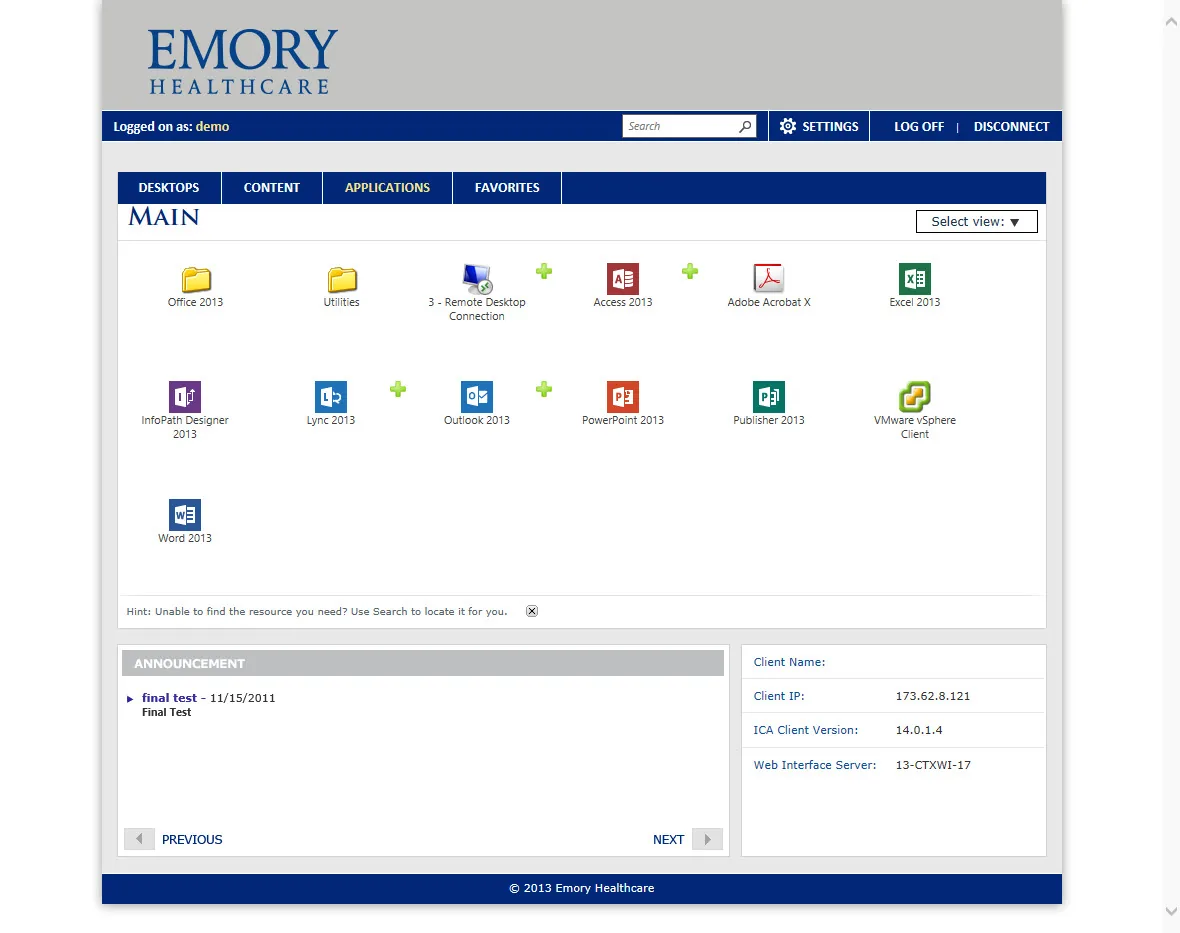The height and width of the screenshot is (933, 1180).
Task: Click the previous announcement arrow
Action: [139, 839]
